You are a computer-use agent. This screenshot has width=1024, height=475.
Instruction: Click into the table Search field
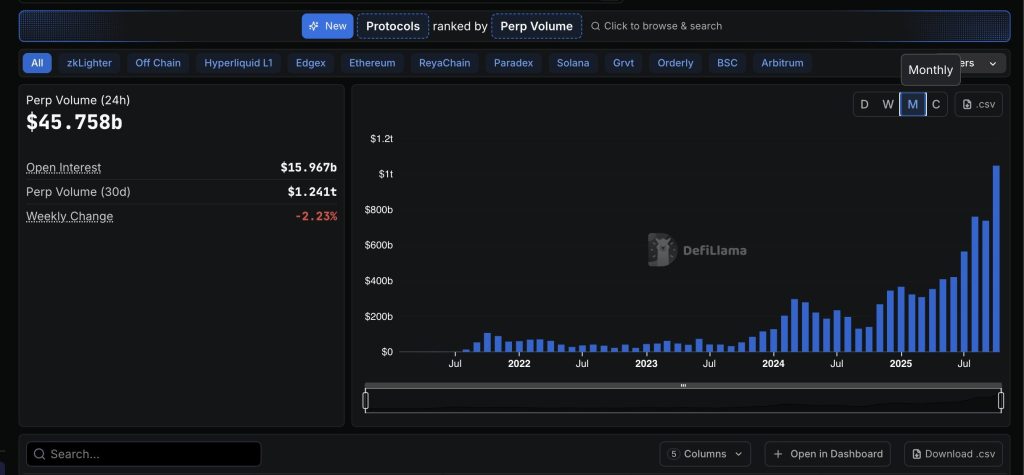click(x=150, y=454)
